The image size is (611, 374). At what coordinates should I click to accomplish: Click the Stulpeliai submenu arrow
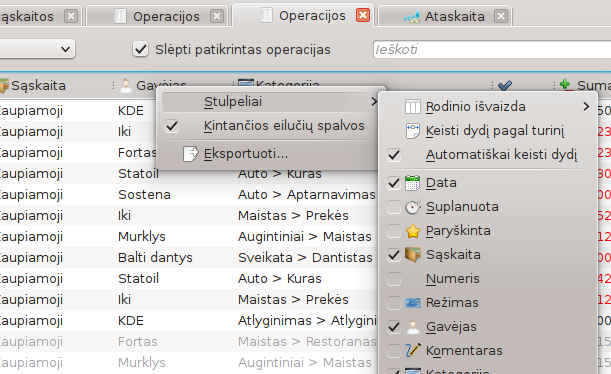(374, 102)
